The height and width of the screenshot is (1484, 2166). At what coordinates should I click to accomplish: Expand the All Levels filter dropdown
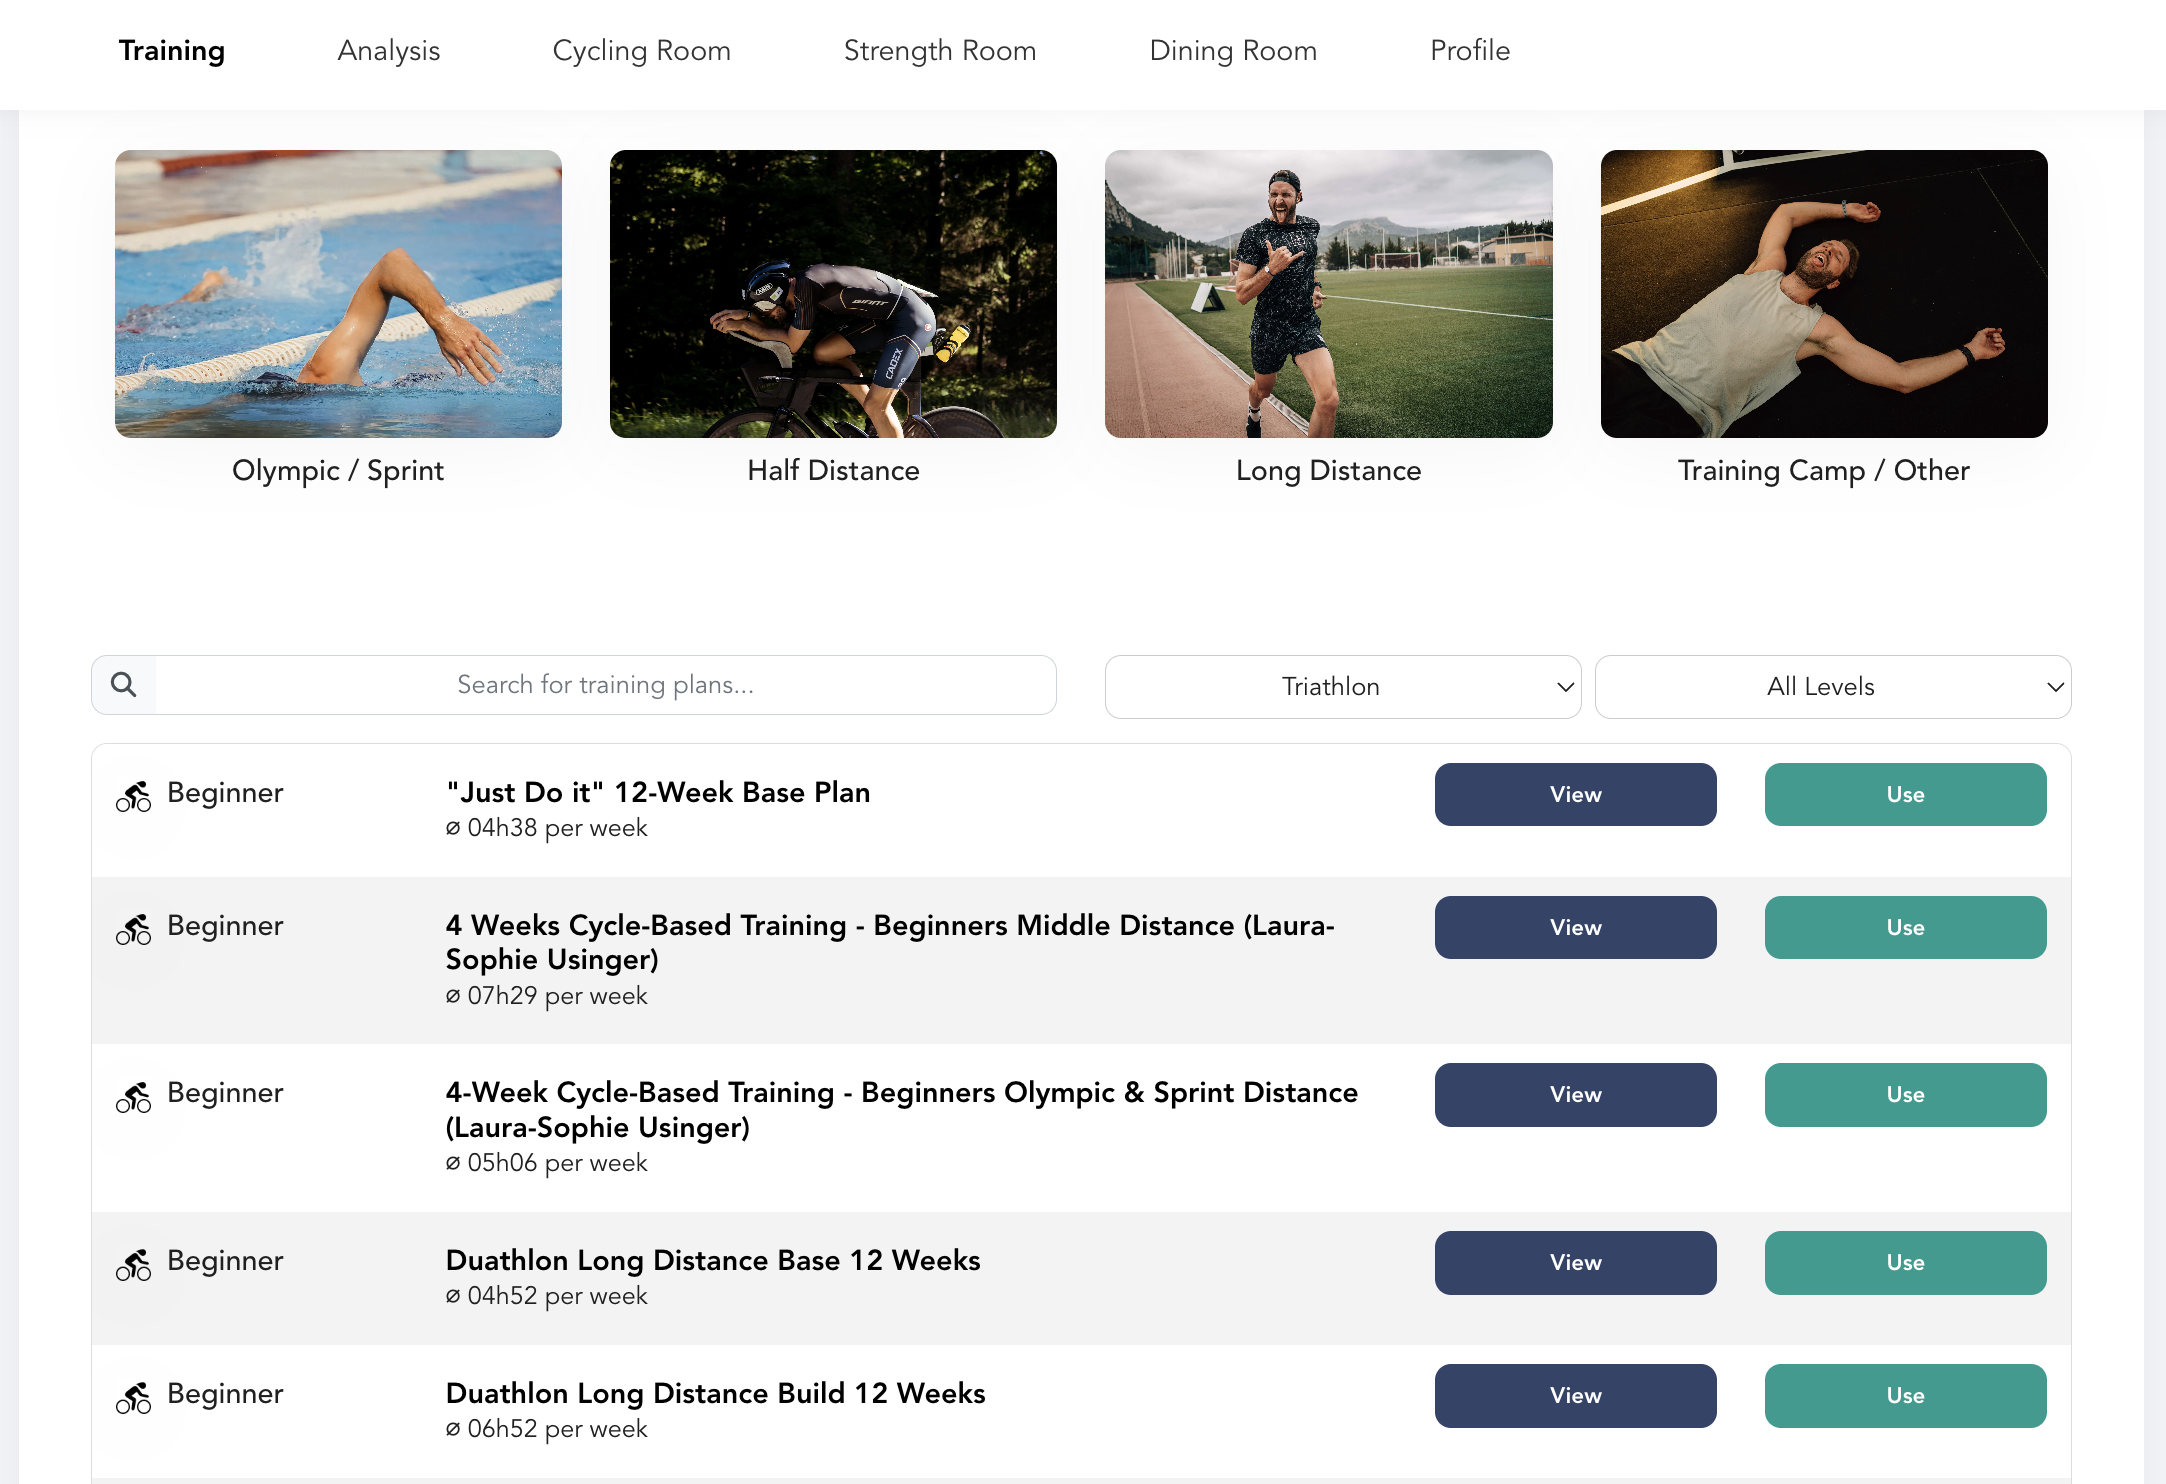[x=1832, y=687]
